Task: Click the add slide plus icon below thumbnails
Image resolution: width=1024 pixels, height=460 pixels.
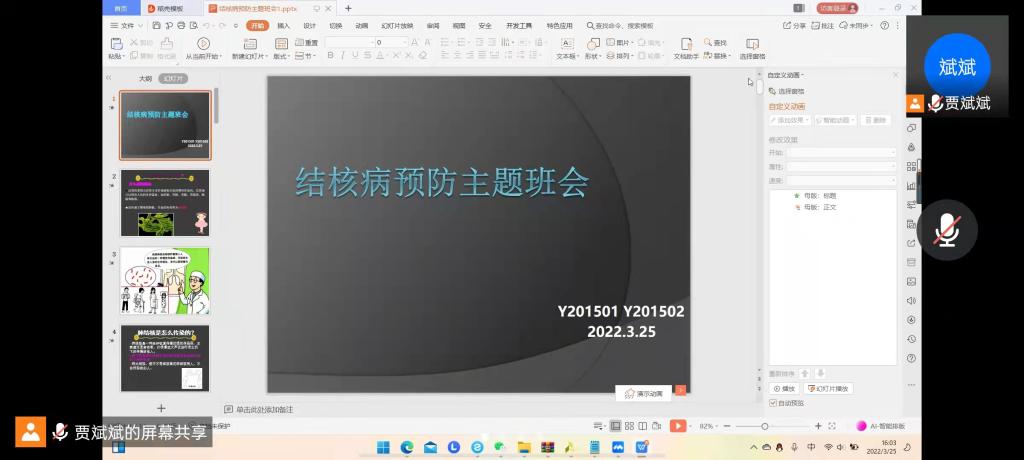Action: [x=161, y=408]
